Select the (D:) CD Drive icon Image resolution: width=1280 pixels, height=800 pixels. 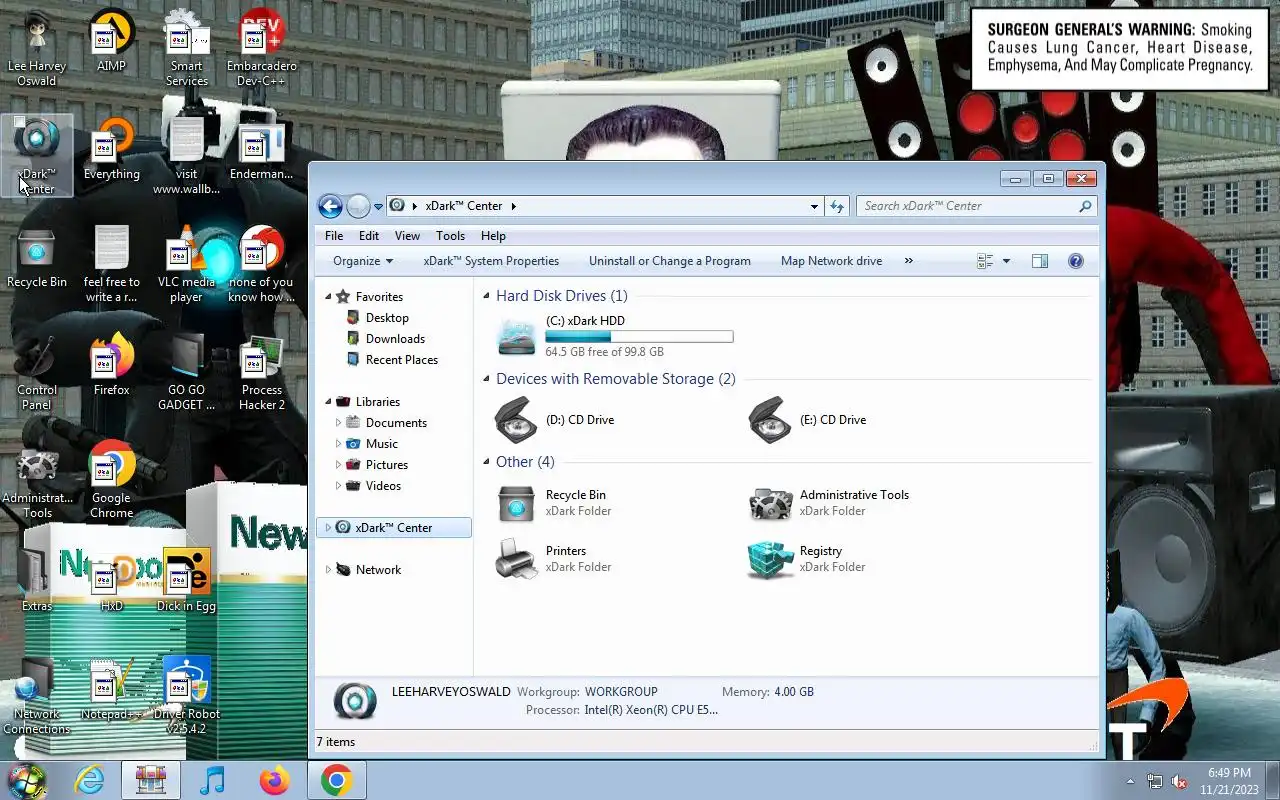[517, 420]
